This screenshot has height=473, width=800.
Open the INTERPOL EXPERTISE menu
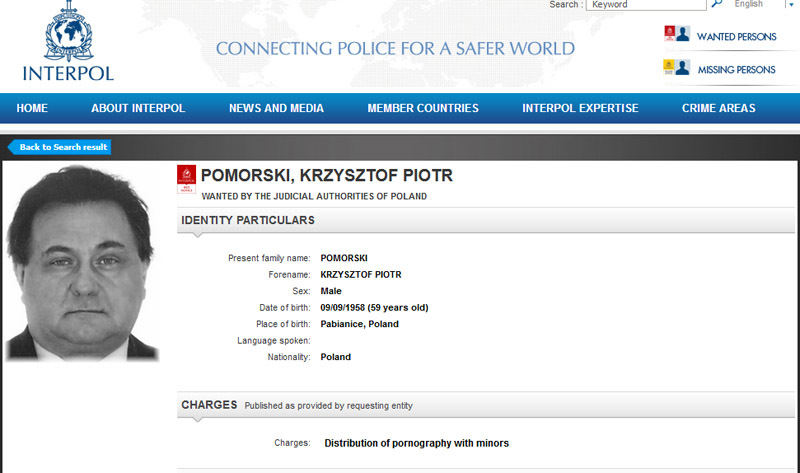[580, 108]
